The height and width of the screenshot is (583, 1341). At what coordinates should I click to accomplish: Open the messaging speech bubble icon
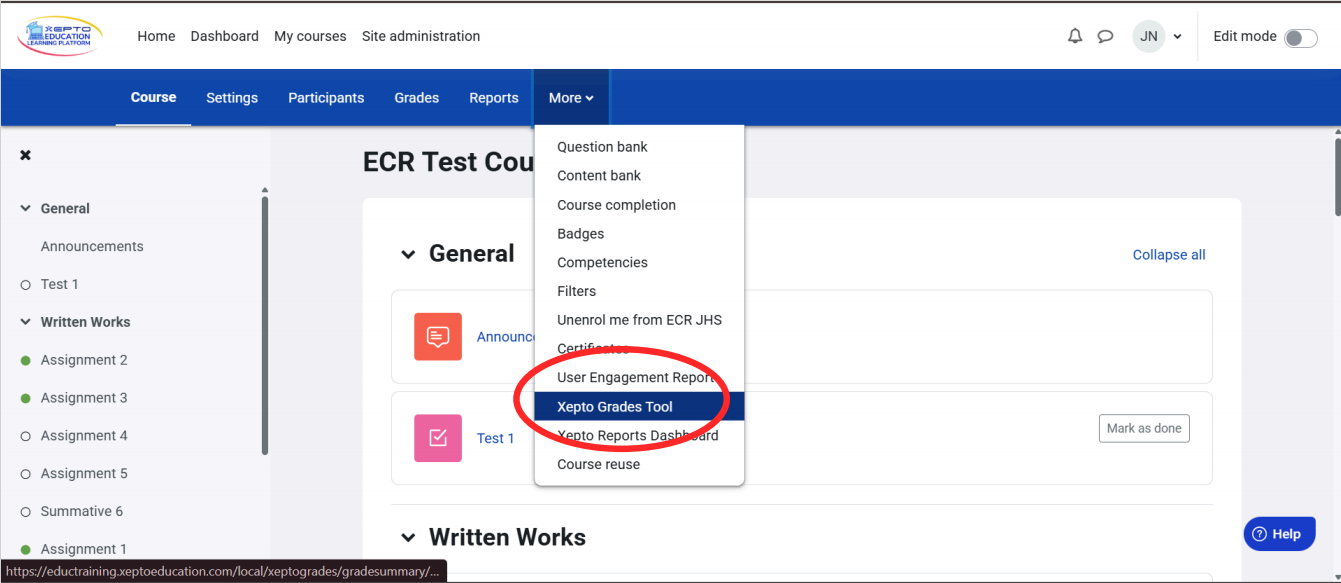[1105, 36]
